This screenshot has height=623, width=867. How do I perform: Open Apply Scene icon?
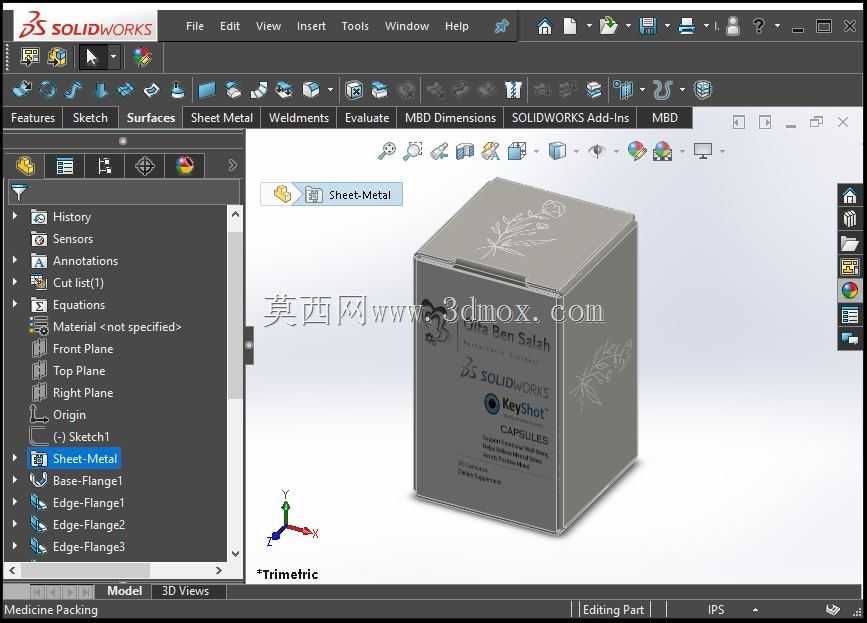click(x=662, y=151)
